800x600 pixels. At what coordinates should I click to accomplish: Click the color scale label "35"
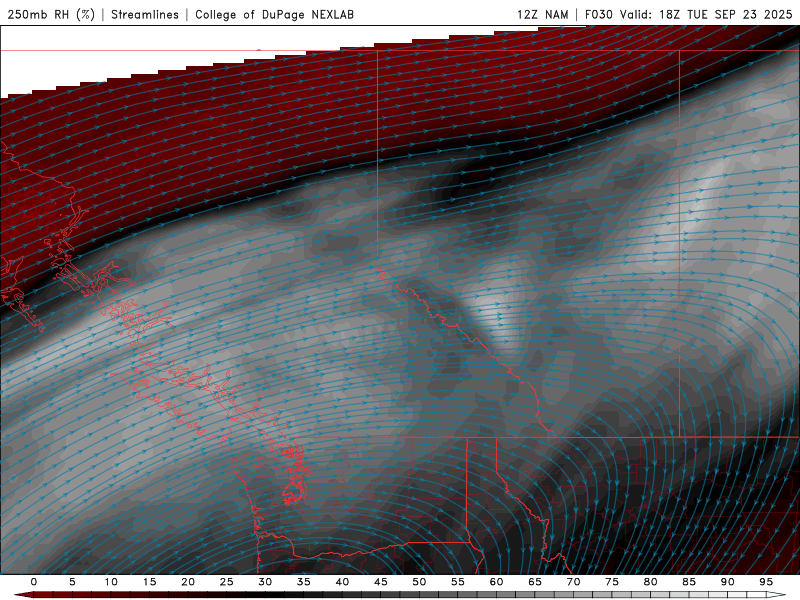304,582
